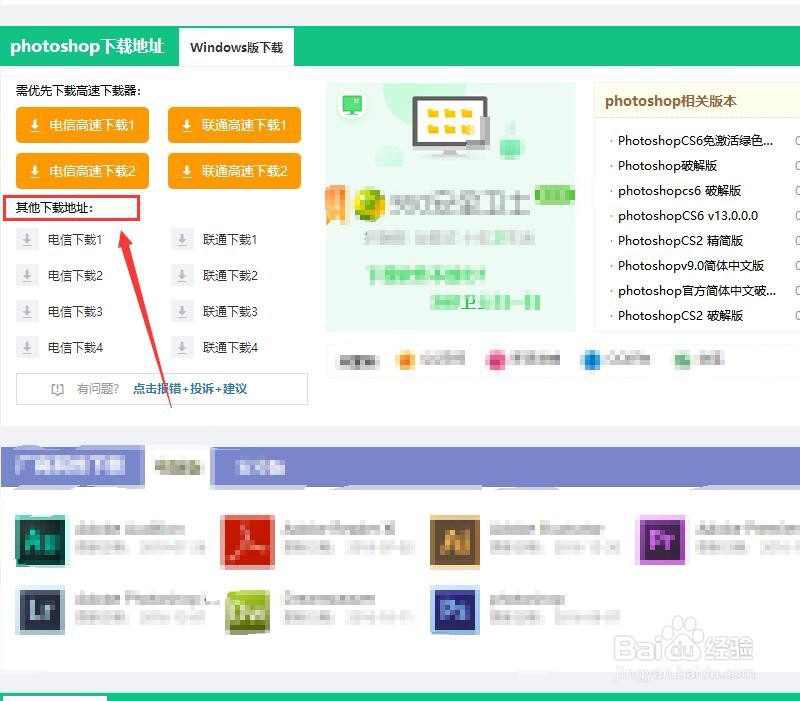Click the 电信高速下载2 button
The image size is (800, 701).
pos(82,171)
